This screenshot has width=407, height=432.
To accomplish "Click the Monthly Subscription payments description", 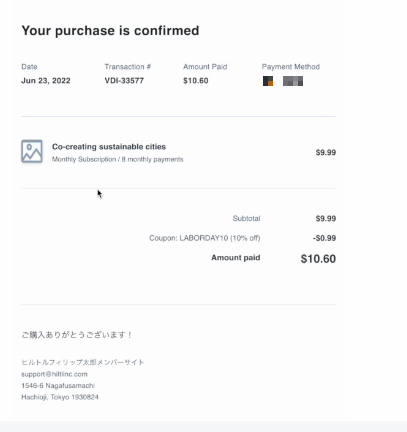I will (117, 159).
